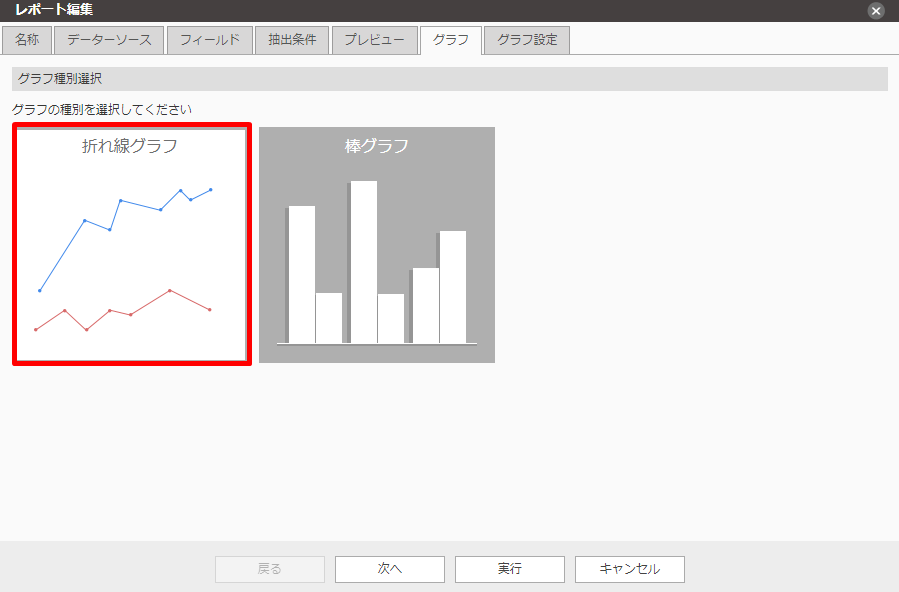Click the 実行 button
Image resolution: width=899 pixels, height=592 pixels.
(510, 569)
